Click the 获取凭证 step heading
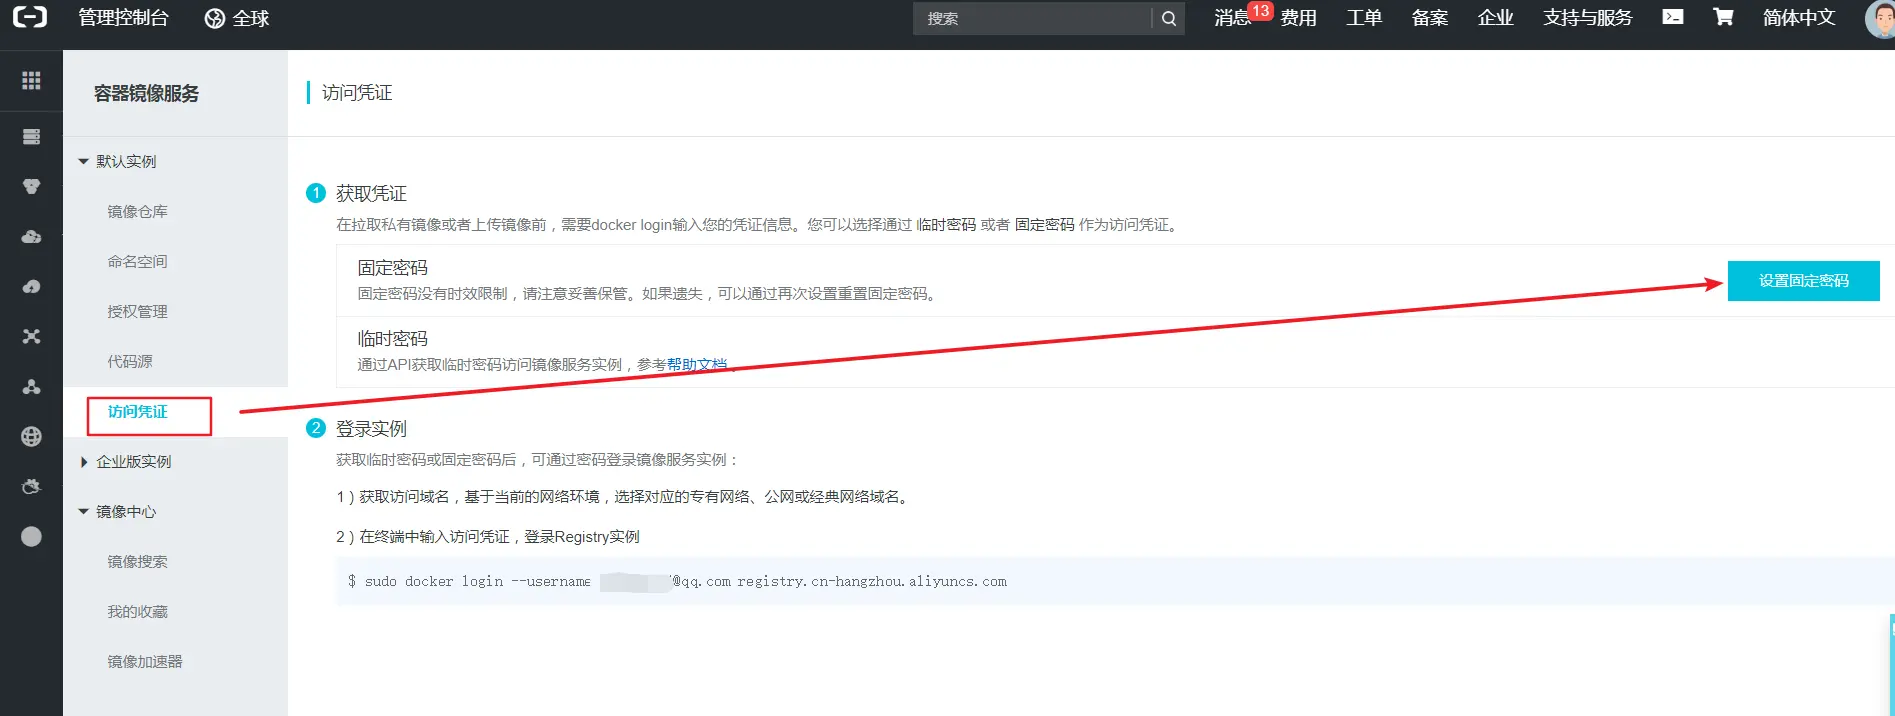1895x716 pixels. (371, 193)
